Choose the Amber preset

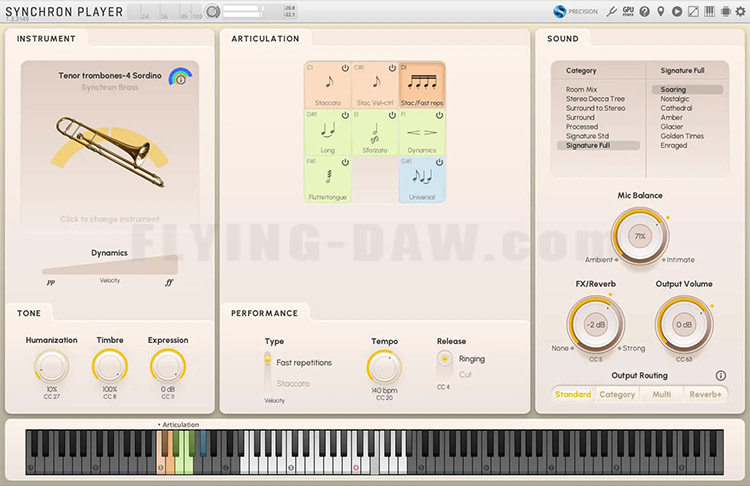[671, 117]
